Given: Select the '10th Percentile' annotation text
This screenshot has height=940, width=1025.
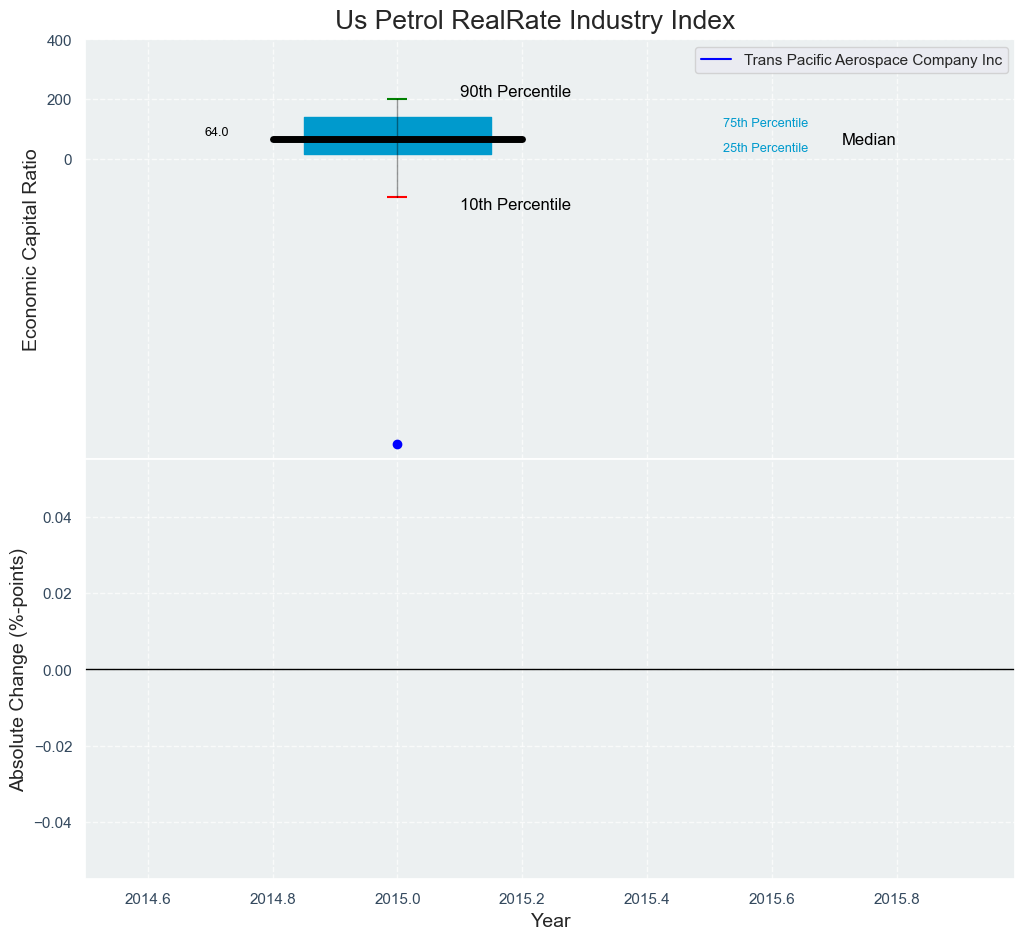Looking at the screenshot, I should click(515, 205).
